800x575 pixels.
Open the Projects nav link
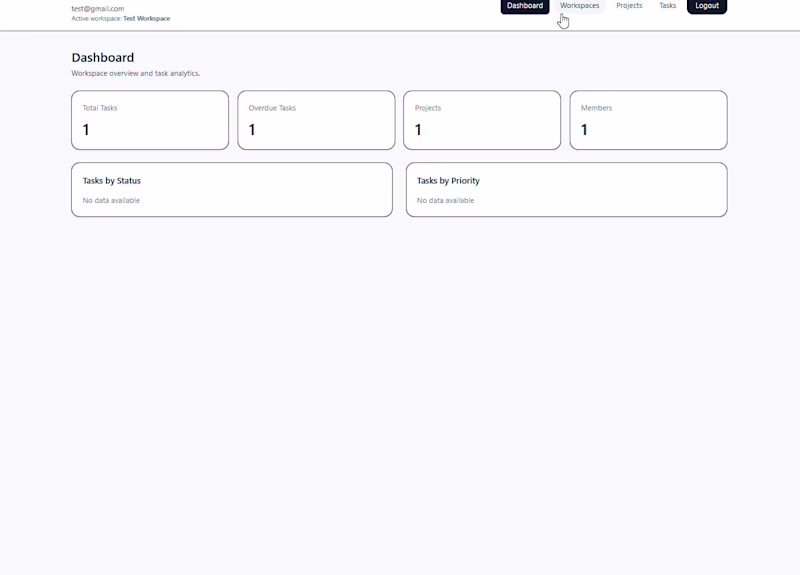pos(629,6)
